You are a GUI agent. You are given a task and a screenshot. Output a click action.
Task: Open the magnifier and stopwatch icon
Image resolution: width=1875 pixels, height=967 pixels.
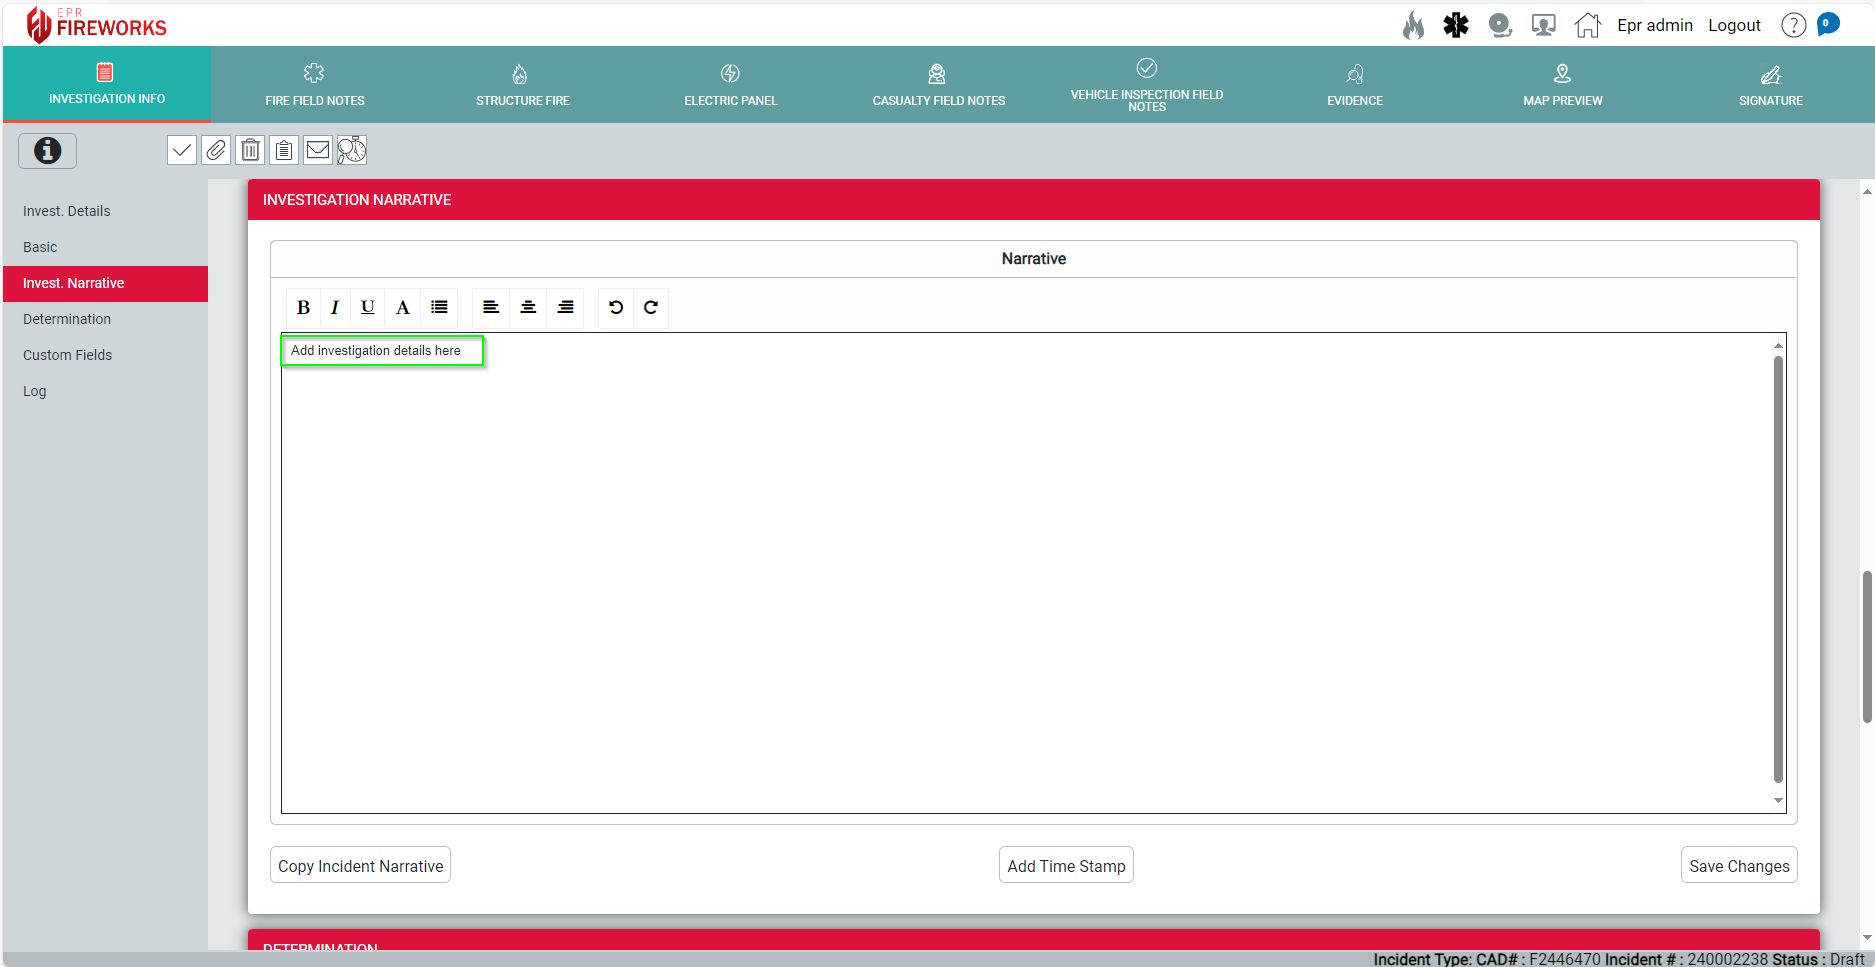[352, 150]
